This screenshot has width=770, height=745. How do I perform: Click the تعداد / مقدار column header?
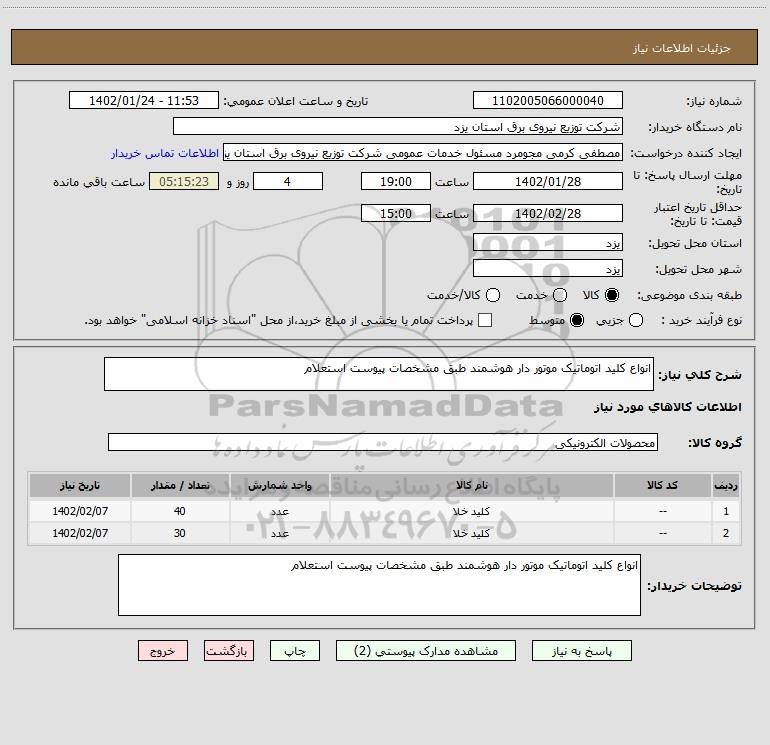click(180, 485)
